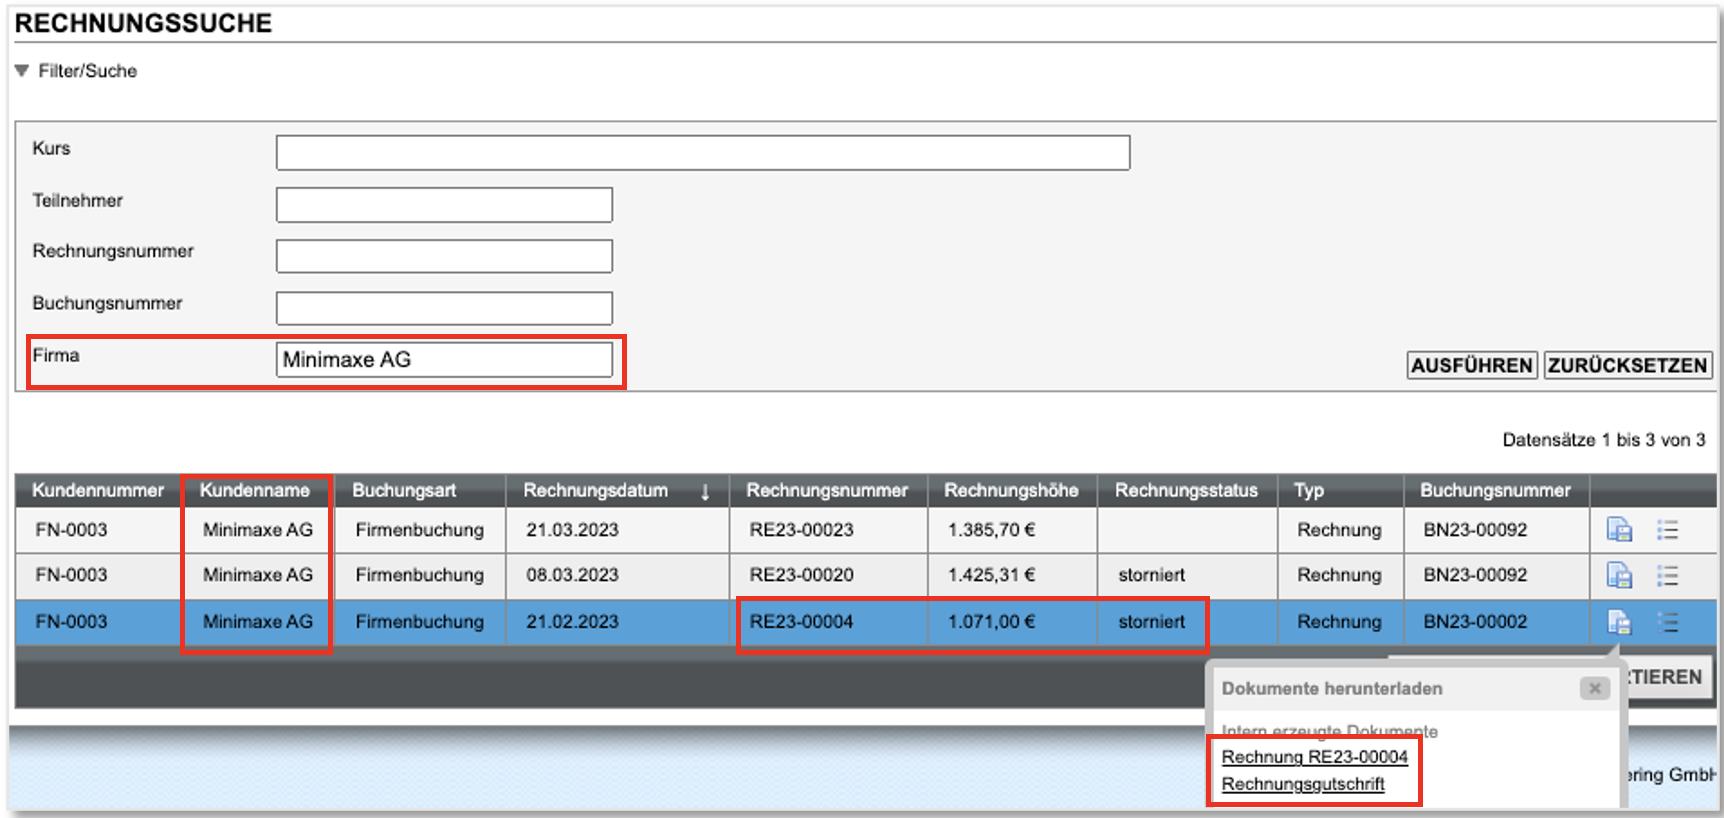Click sort arrow in Rechnungsdatum column
Screen dimensions: 1724x818
pyautogui.click(x=705, y=491)
